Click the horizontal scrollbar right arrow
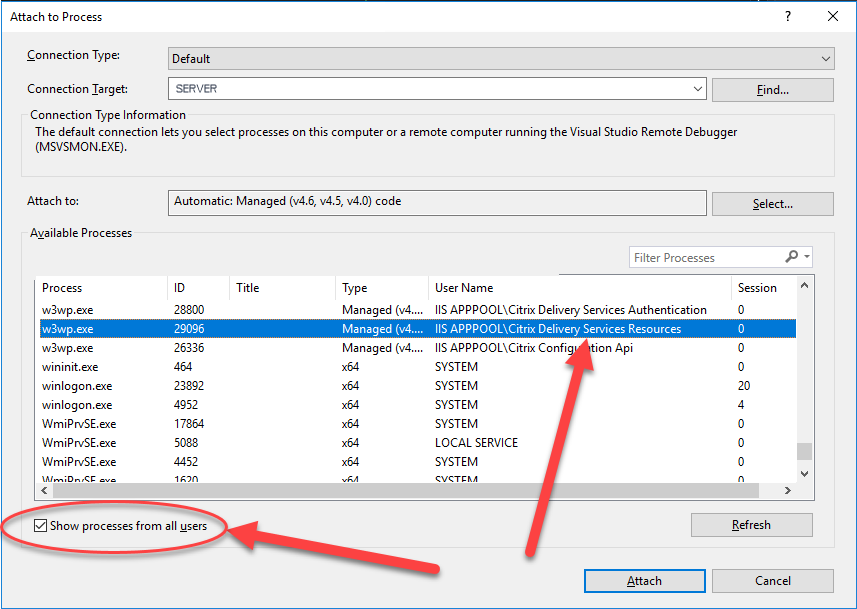Image resolution: width=857 pixels, height=609 pixels. point(788,490)
